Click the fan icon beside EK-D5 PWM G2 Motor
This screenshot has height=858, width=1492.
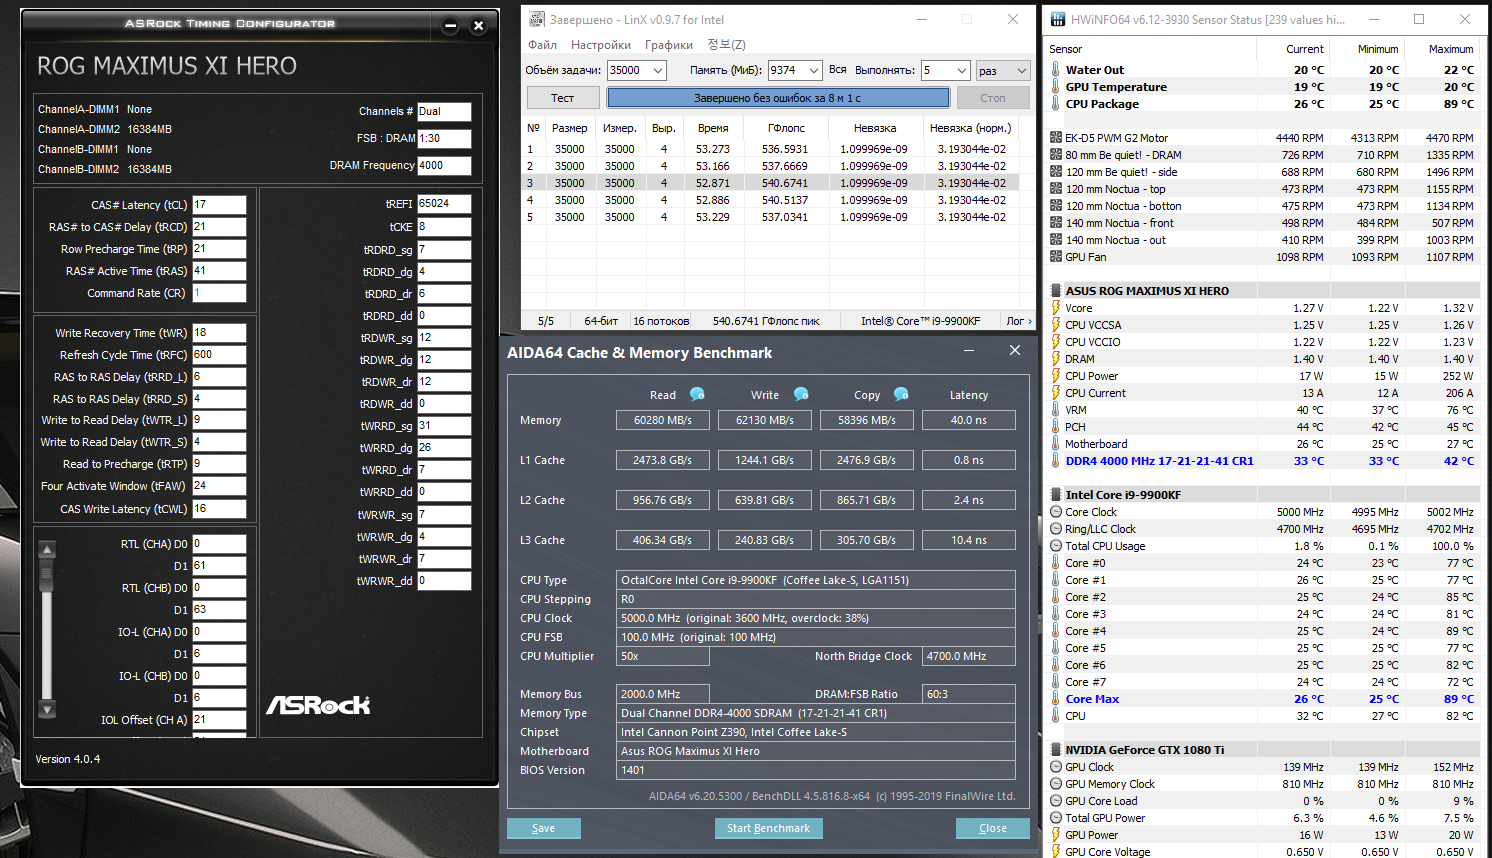1056,138
